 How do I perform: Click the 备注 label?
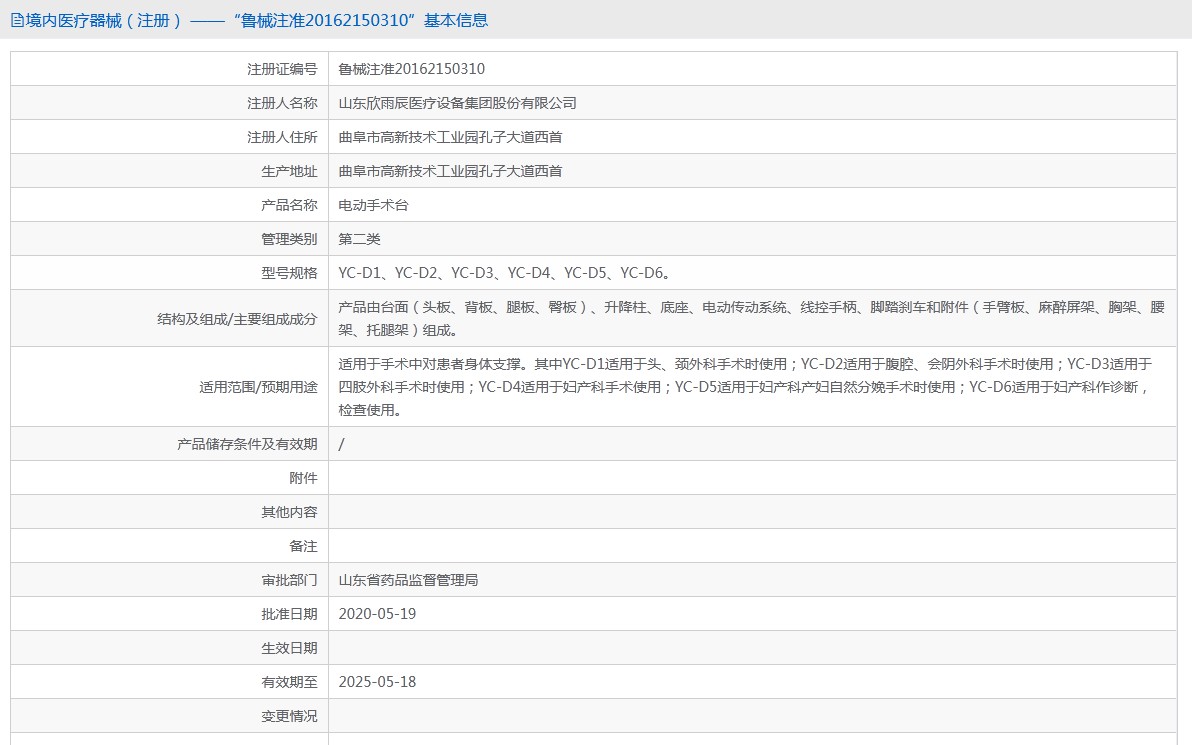[x=303, y=547]
